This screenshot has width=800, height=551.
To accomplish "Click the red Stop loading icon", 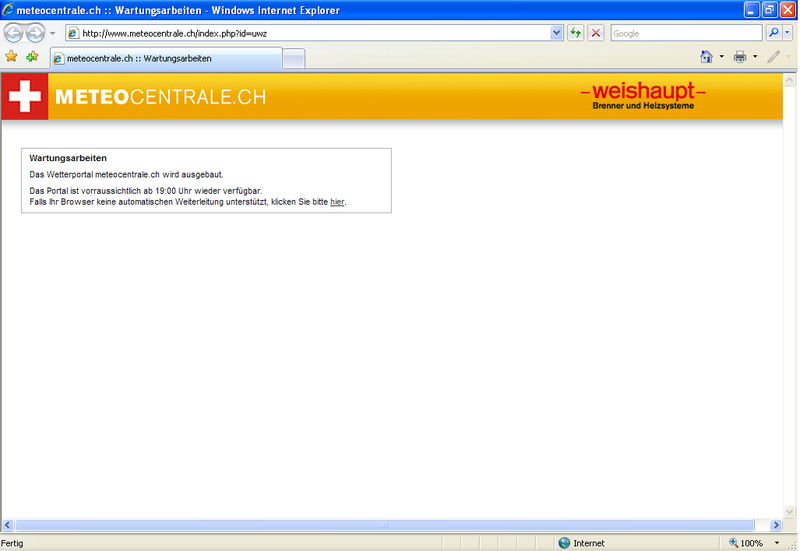I will click(596, 33).
